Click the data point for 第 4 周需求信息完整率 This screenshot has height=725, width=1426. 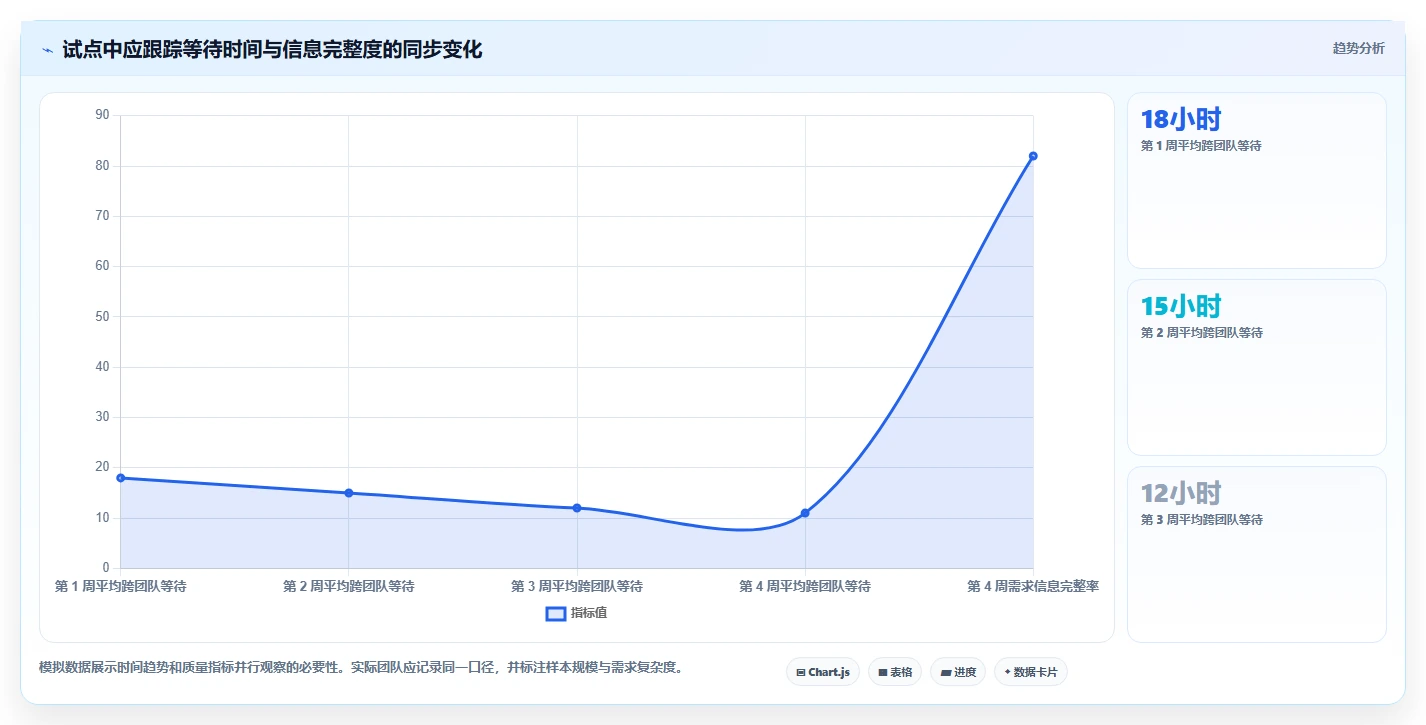click(x=1033, y=156)
